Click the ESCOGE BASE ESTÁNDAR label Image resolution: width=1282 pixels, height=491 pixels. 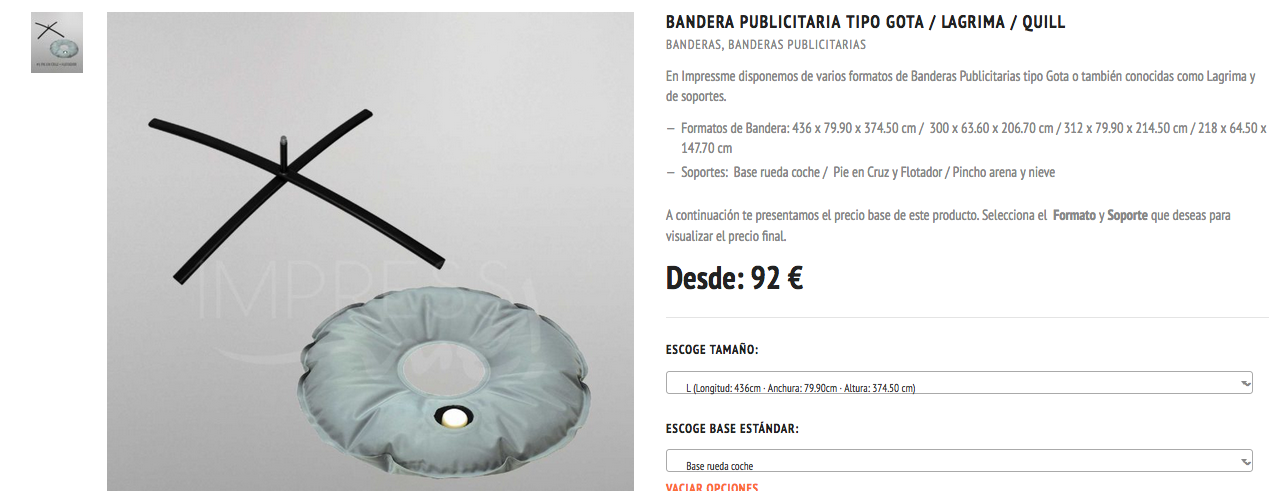point(732,429)
